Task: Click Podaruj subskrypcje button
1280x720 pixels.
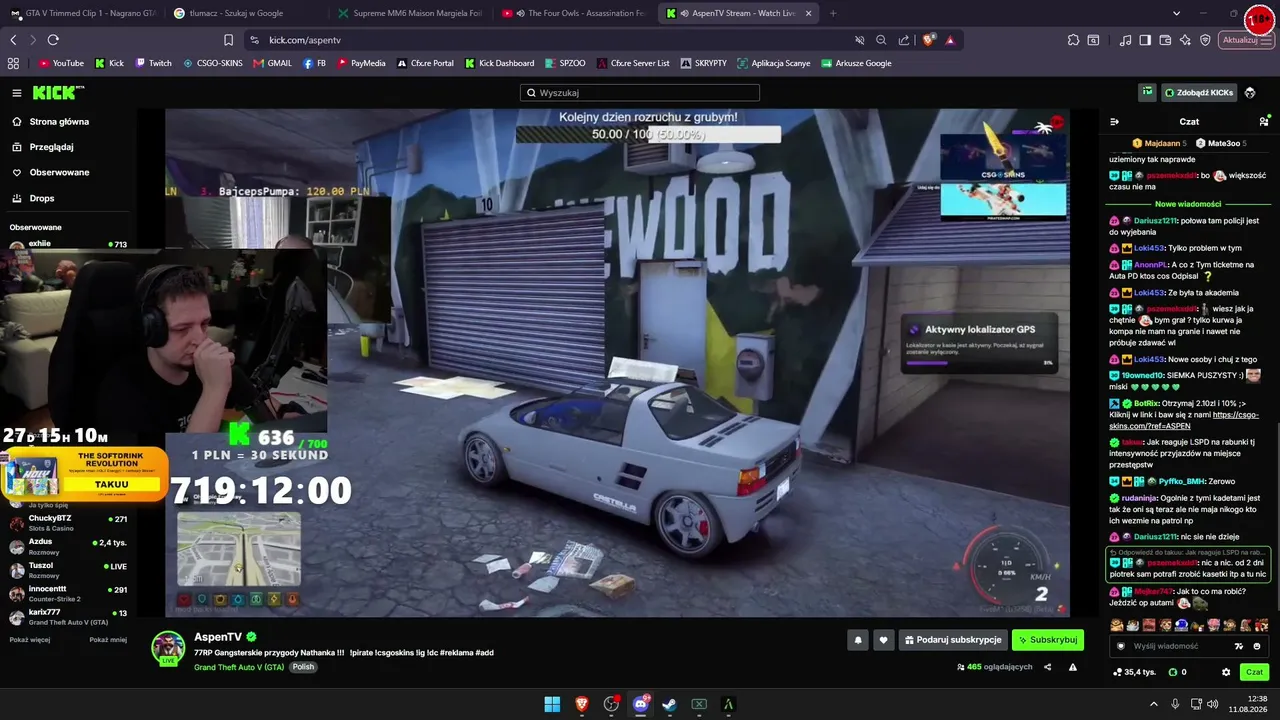Action: (953, 640)
